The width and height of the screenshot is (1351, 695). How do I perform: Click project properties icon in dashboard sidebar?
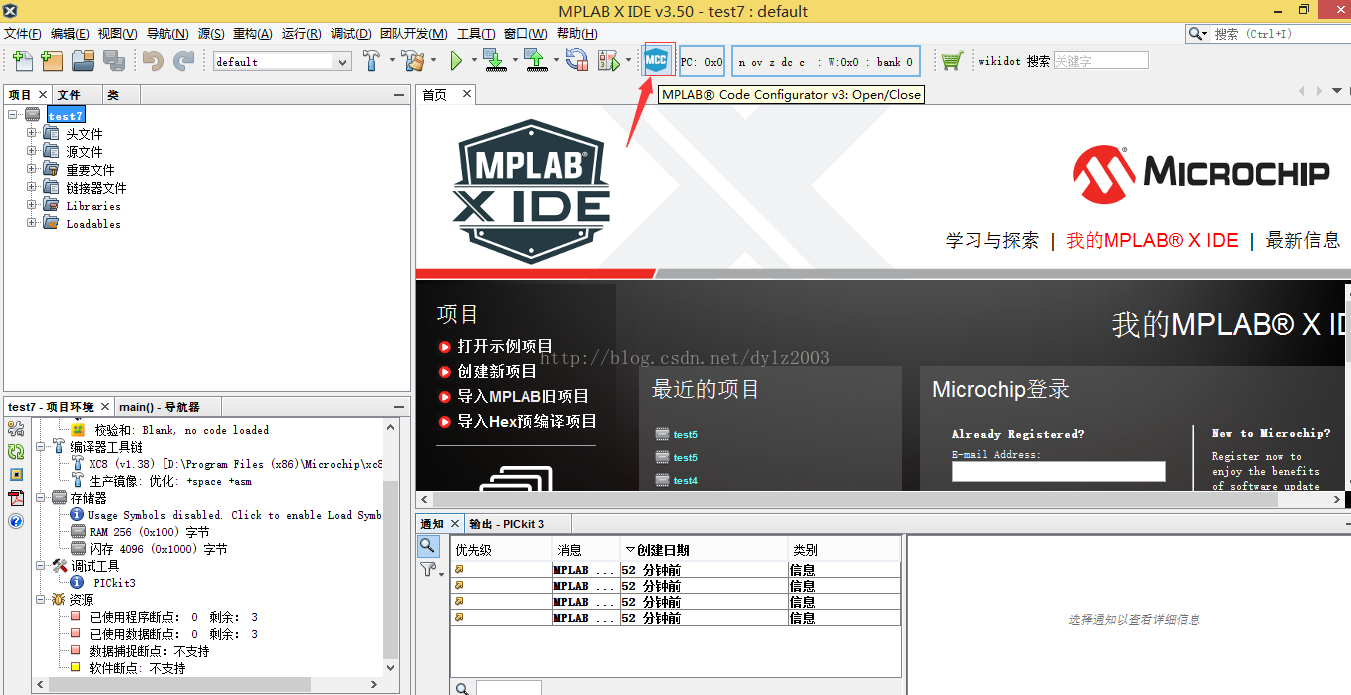click(16, 429)
